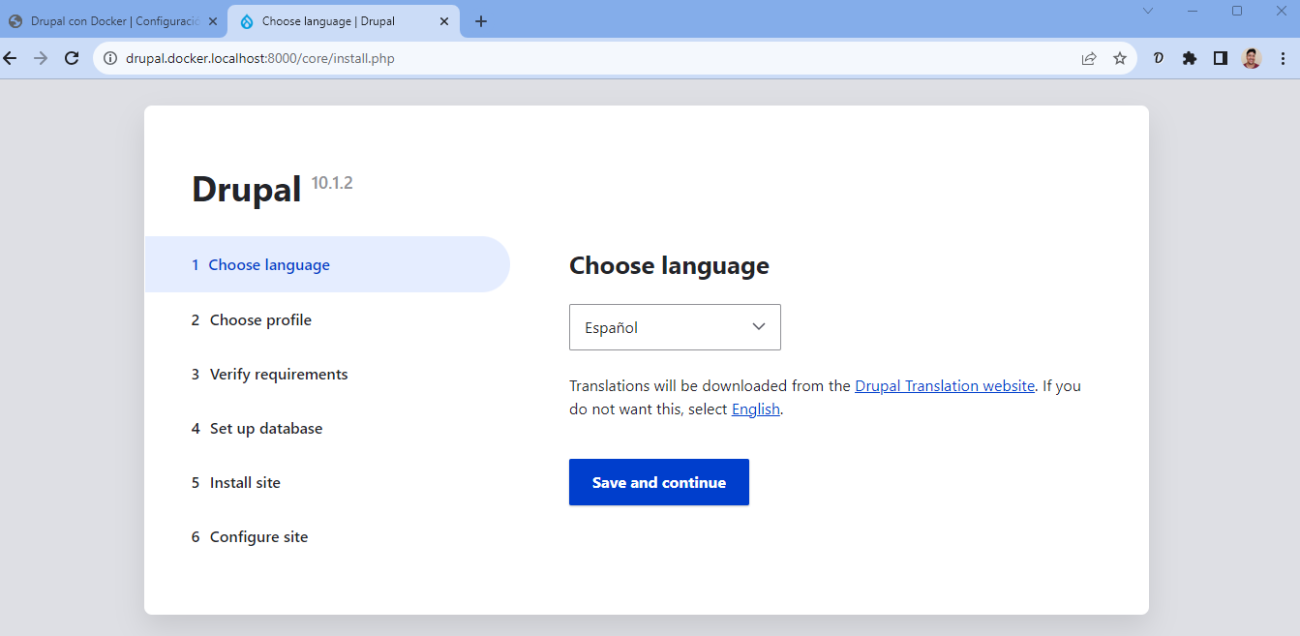1300x636 pixels.
Task: Open a new tab with plus icon
Action: click(x=481, y=21)
